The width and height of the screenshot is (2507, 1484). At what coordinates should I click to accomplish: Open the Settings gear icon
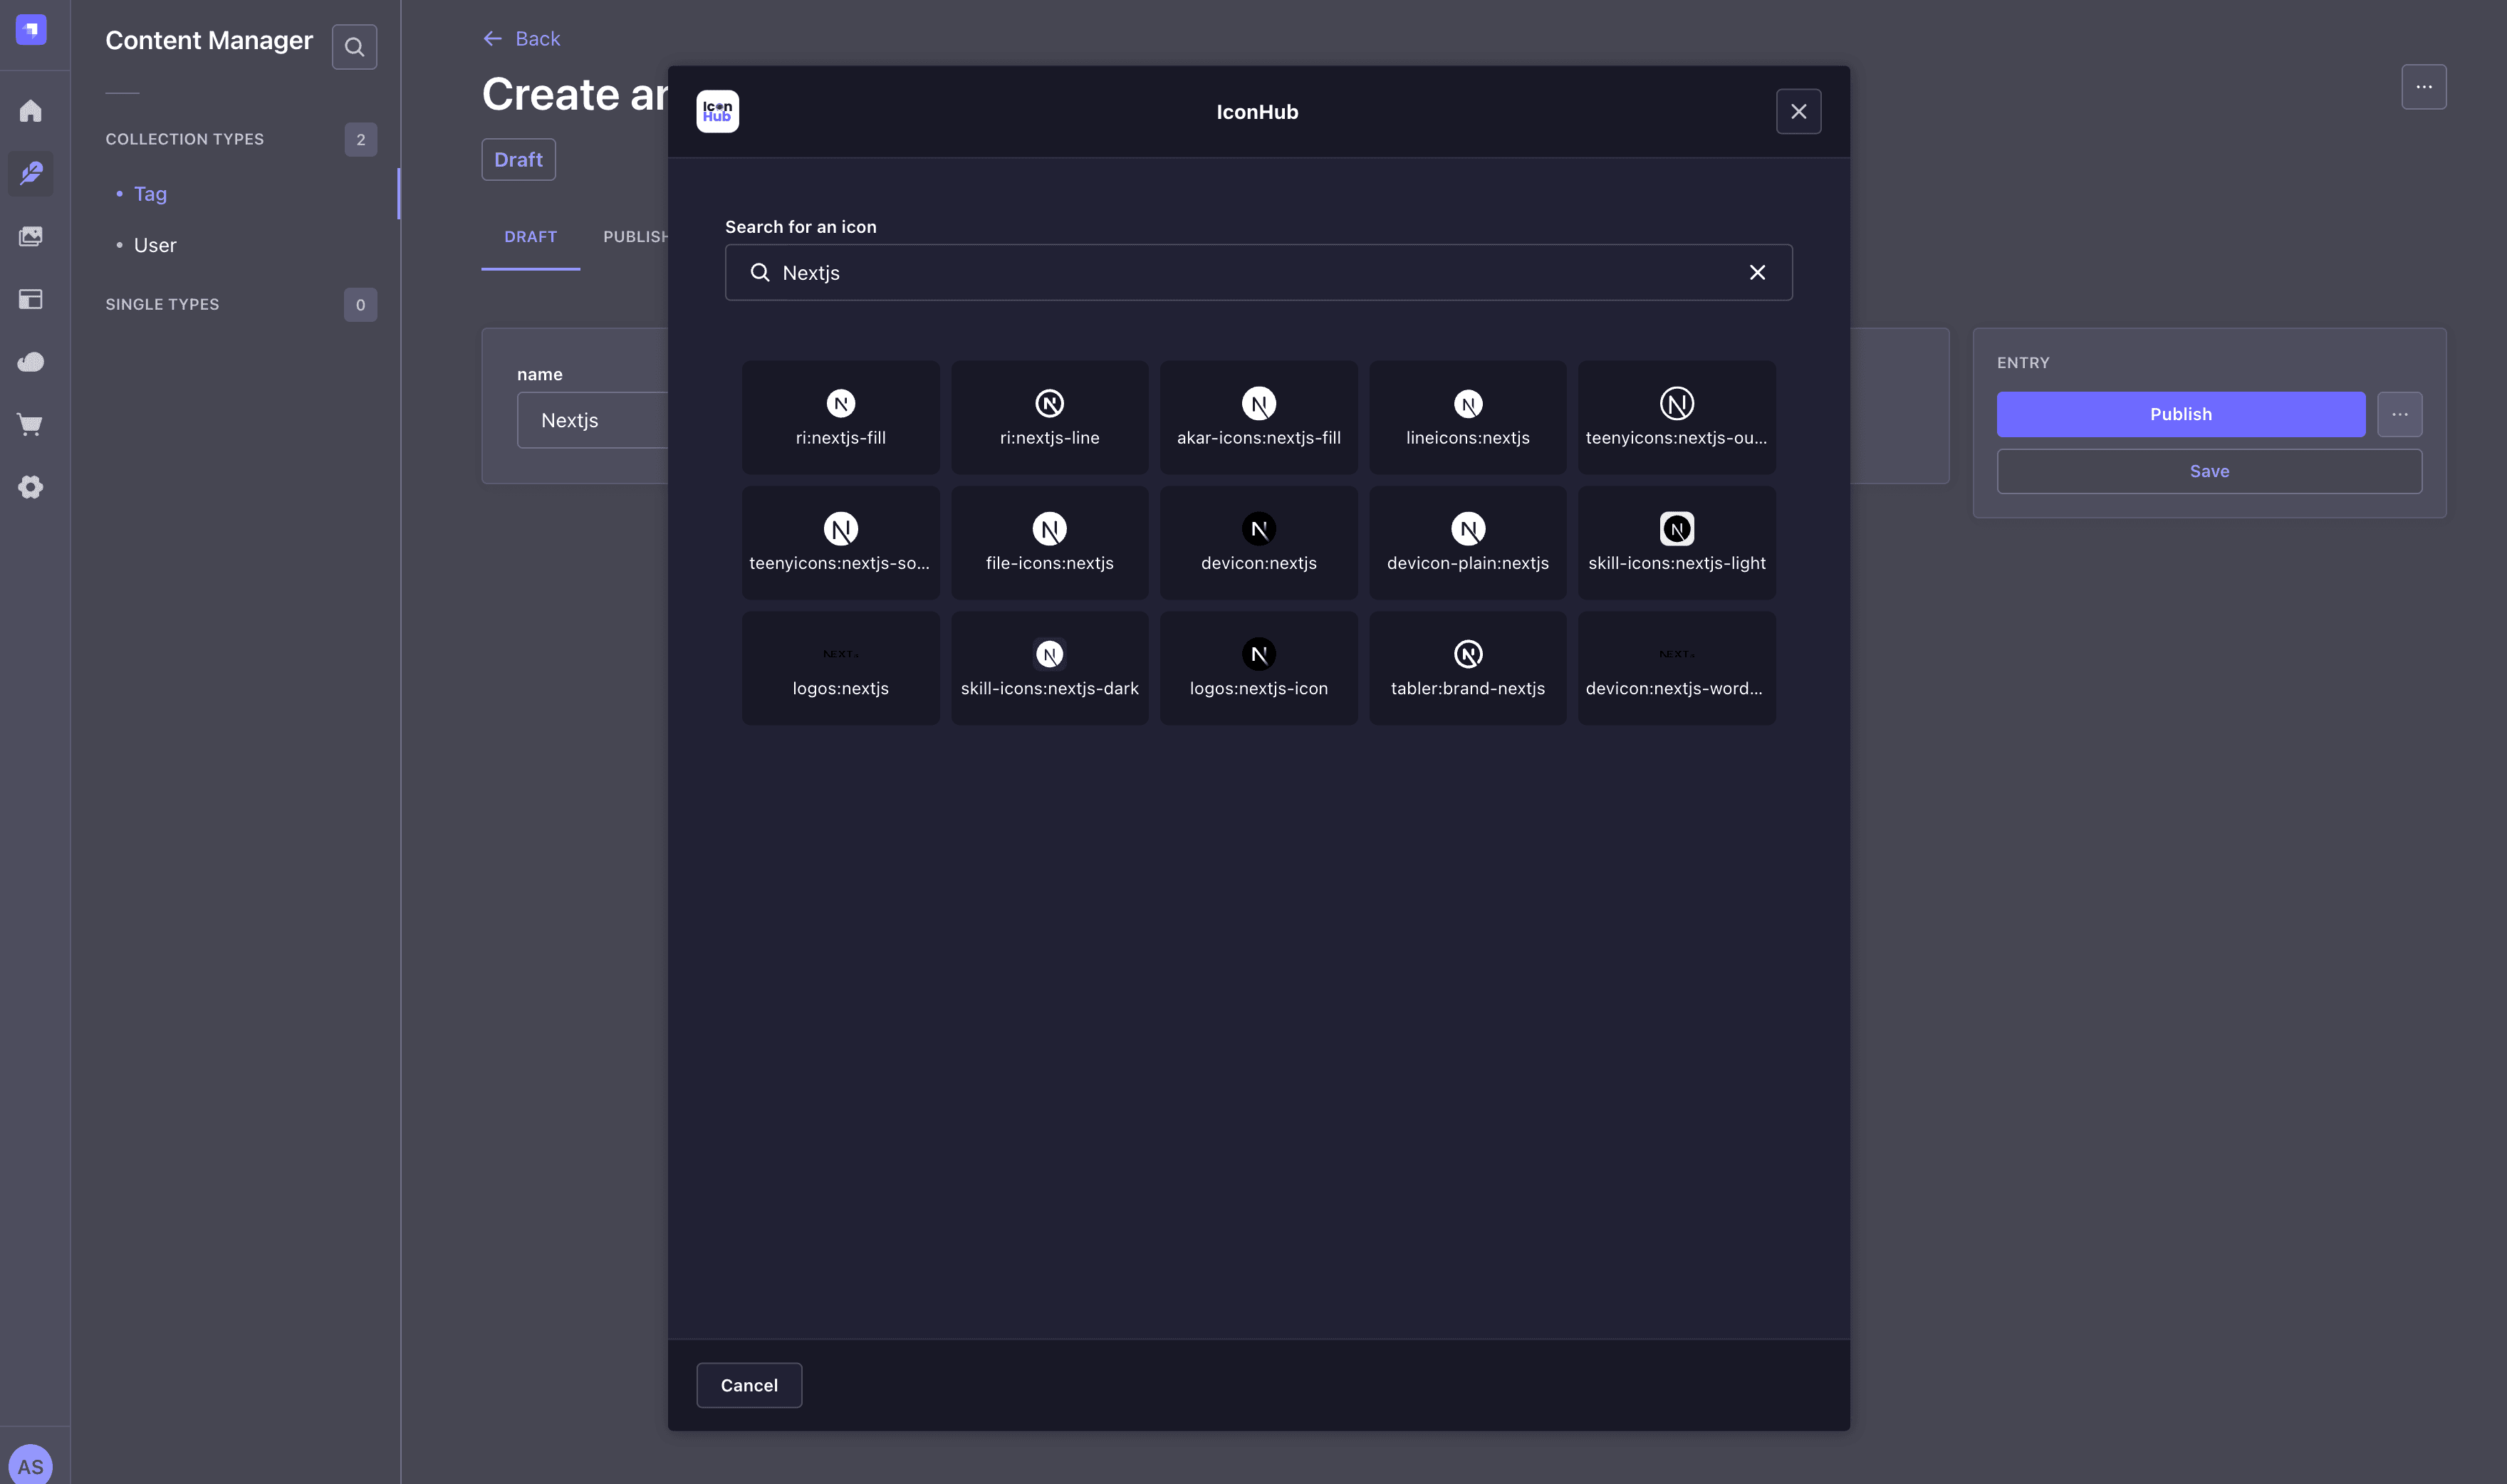point(31,487)
